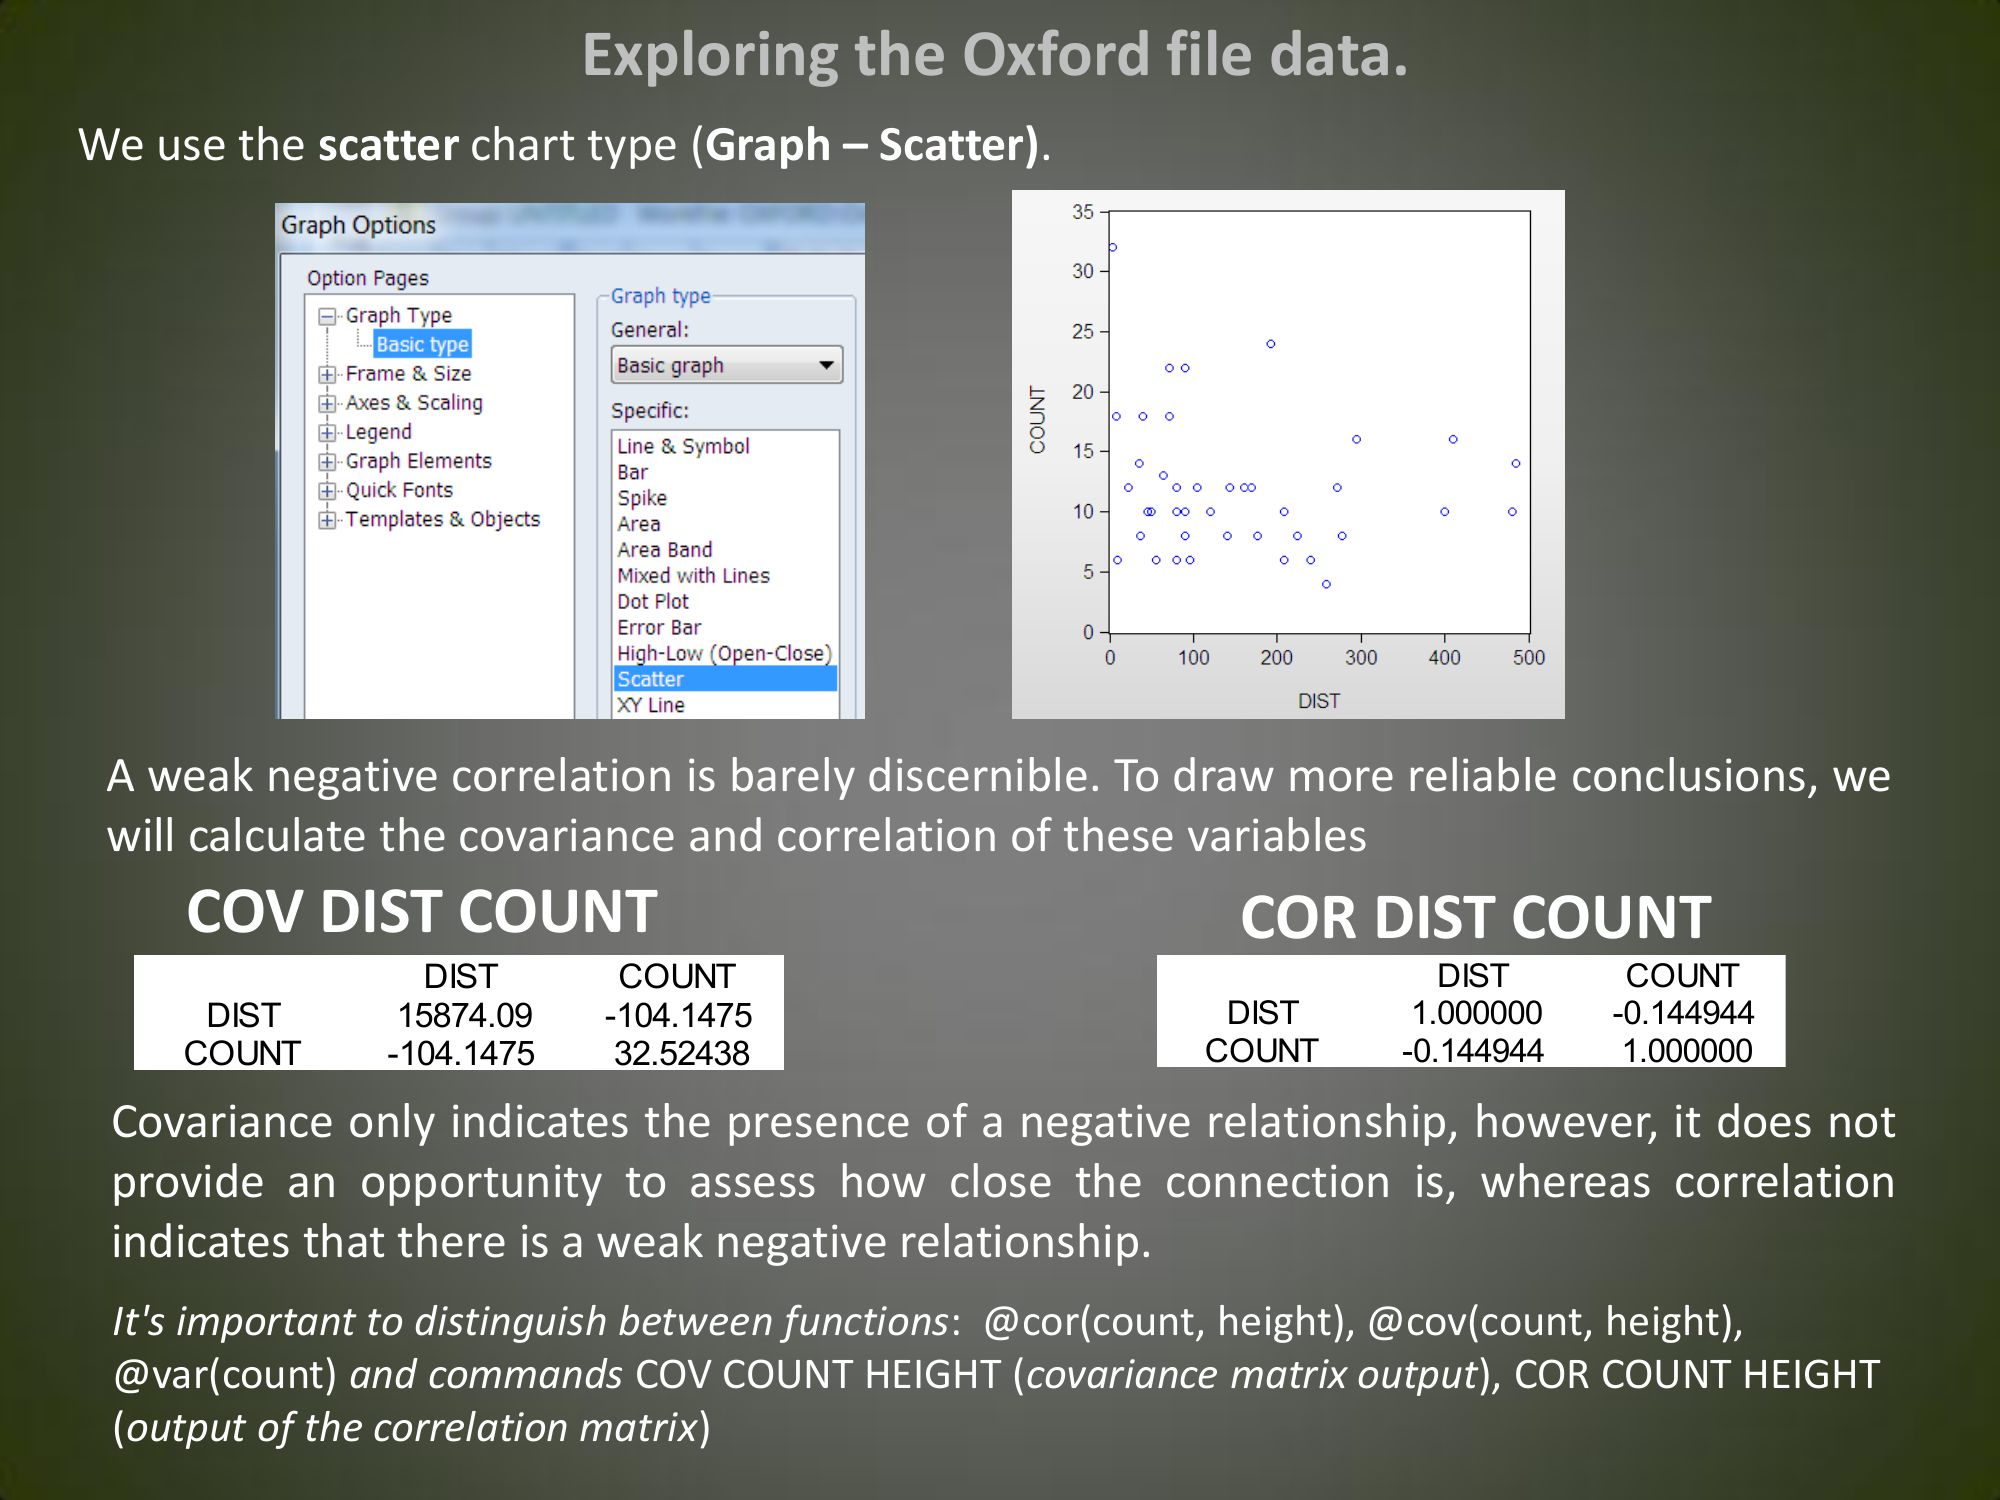Choose Dot Plot graph type
The image size is (2000, 1500).
(x=652, y=602)
